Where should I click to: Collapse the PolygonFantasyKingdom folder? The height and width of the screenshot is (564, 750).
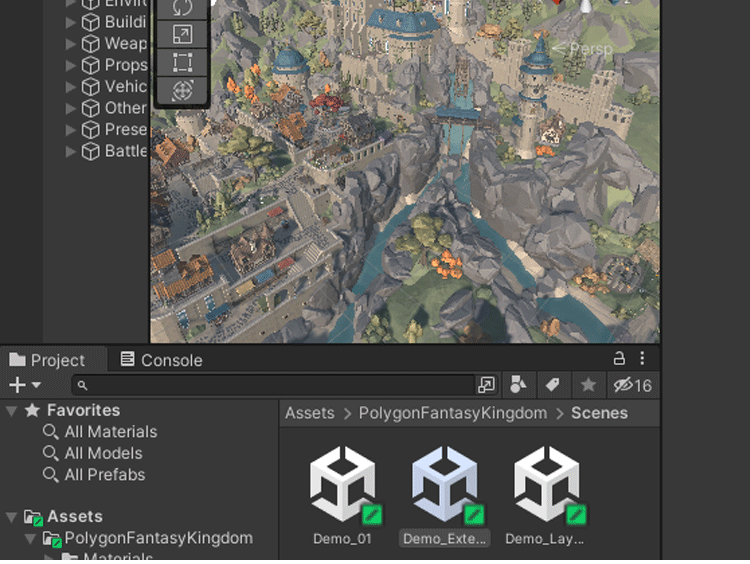click(30, 539)
